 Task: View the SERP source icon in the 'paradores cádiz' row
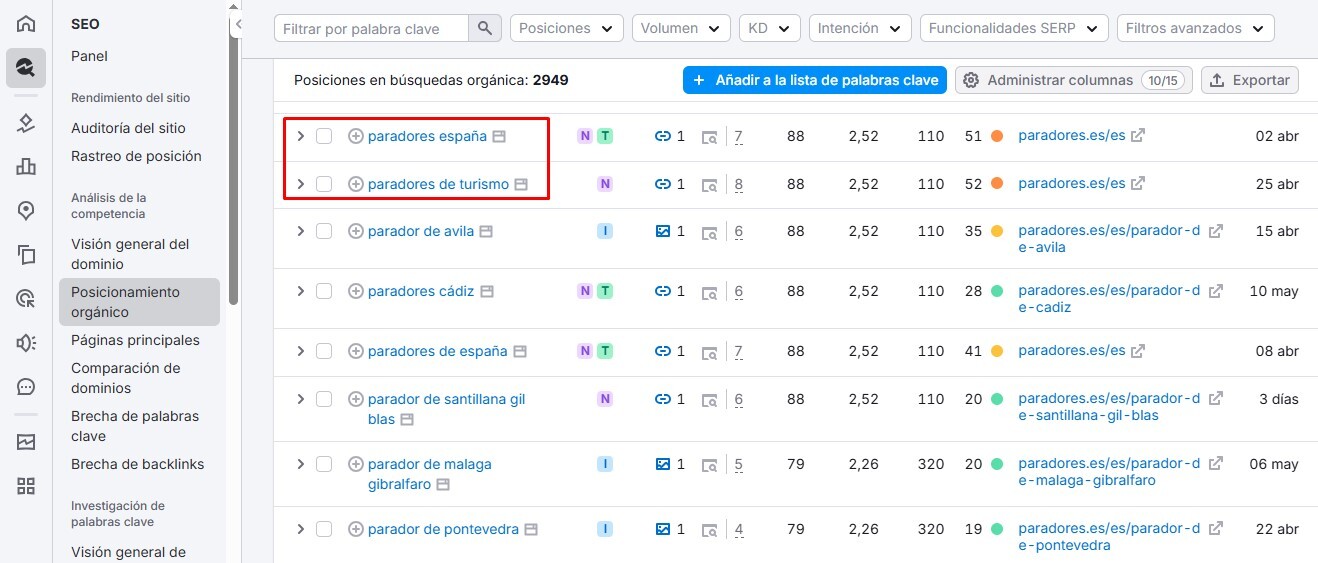(x=709, y=292)
